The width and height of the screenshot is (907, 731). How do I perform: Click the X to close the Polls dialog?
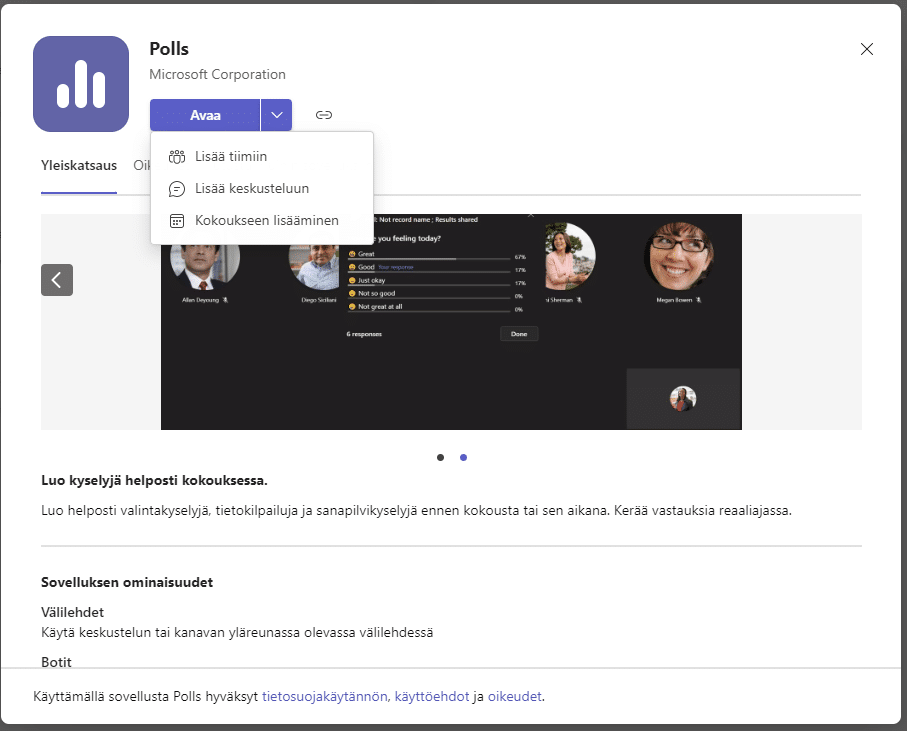[866, 48]
